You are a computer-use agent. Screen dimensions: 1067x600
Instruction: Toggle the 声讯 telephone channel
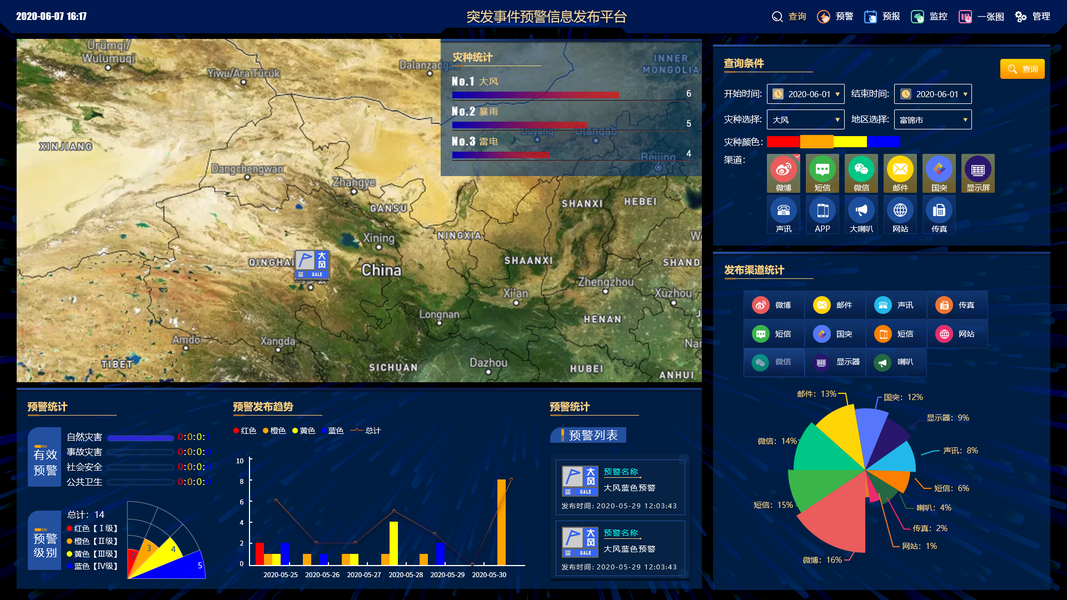click(783, 214)
